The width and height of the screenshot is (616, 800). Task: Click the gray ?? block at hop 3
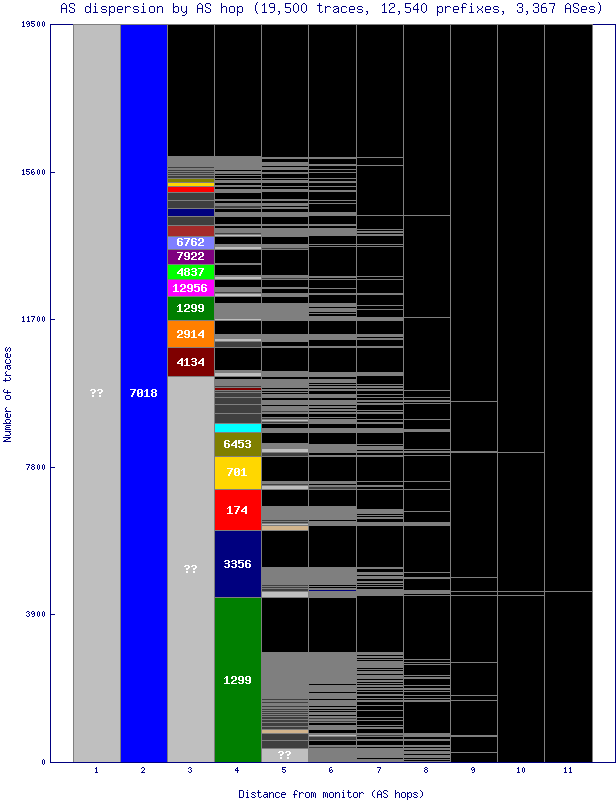(191, 568)
